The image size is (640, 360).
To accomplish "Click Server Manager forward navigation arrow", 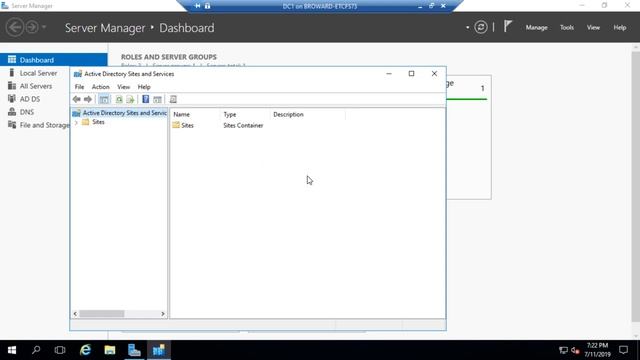I will tap(32, 27).
